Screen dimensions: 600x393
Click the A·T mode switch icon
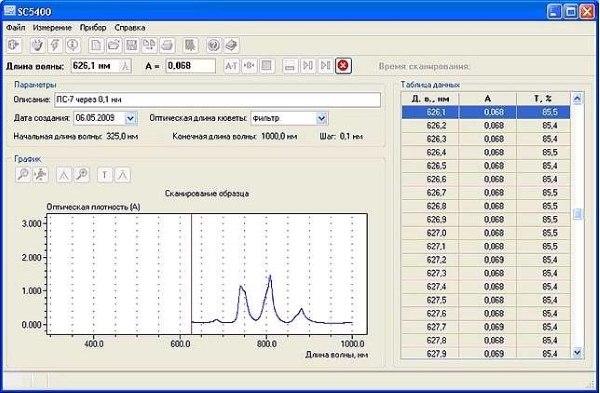pos(231,66)
